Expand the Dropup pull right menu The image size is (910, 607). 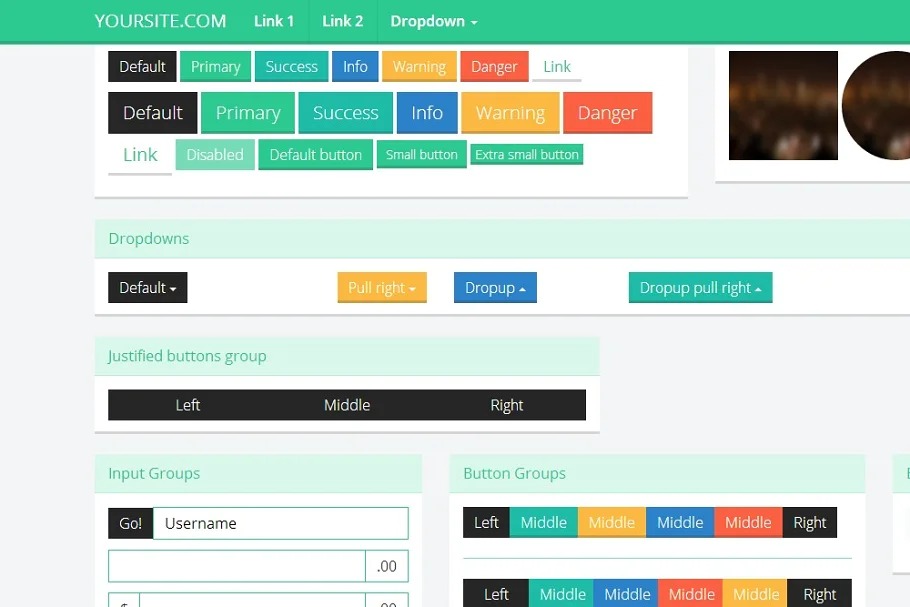point(700,288)
